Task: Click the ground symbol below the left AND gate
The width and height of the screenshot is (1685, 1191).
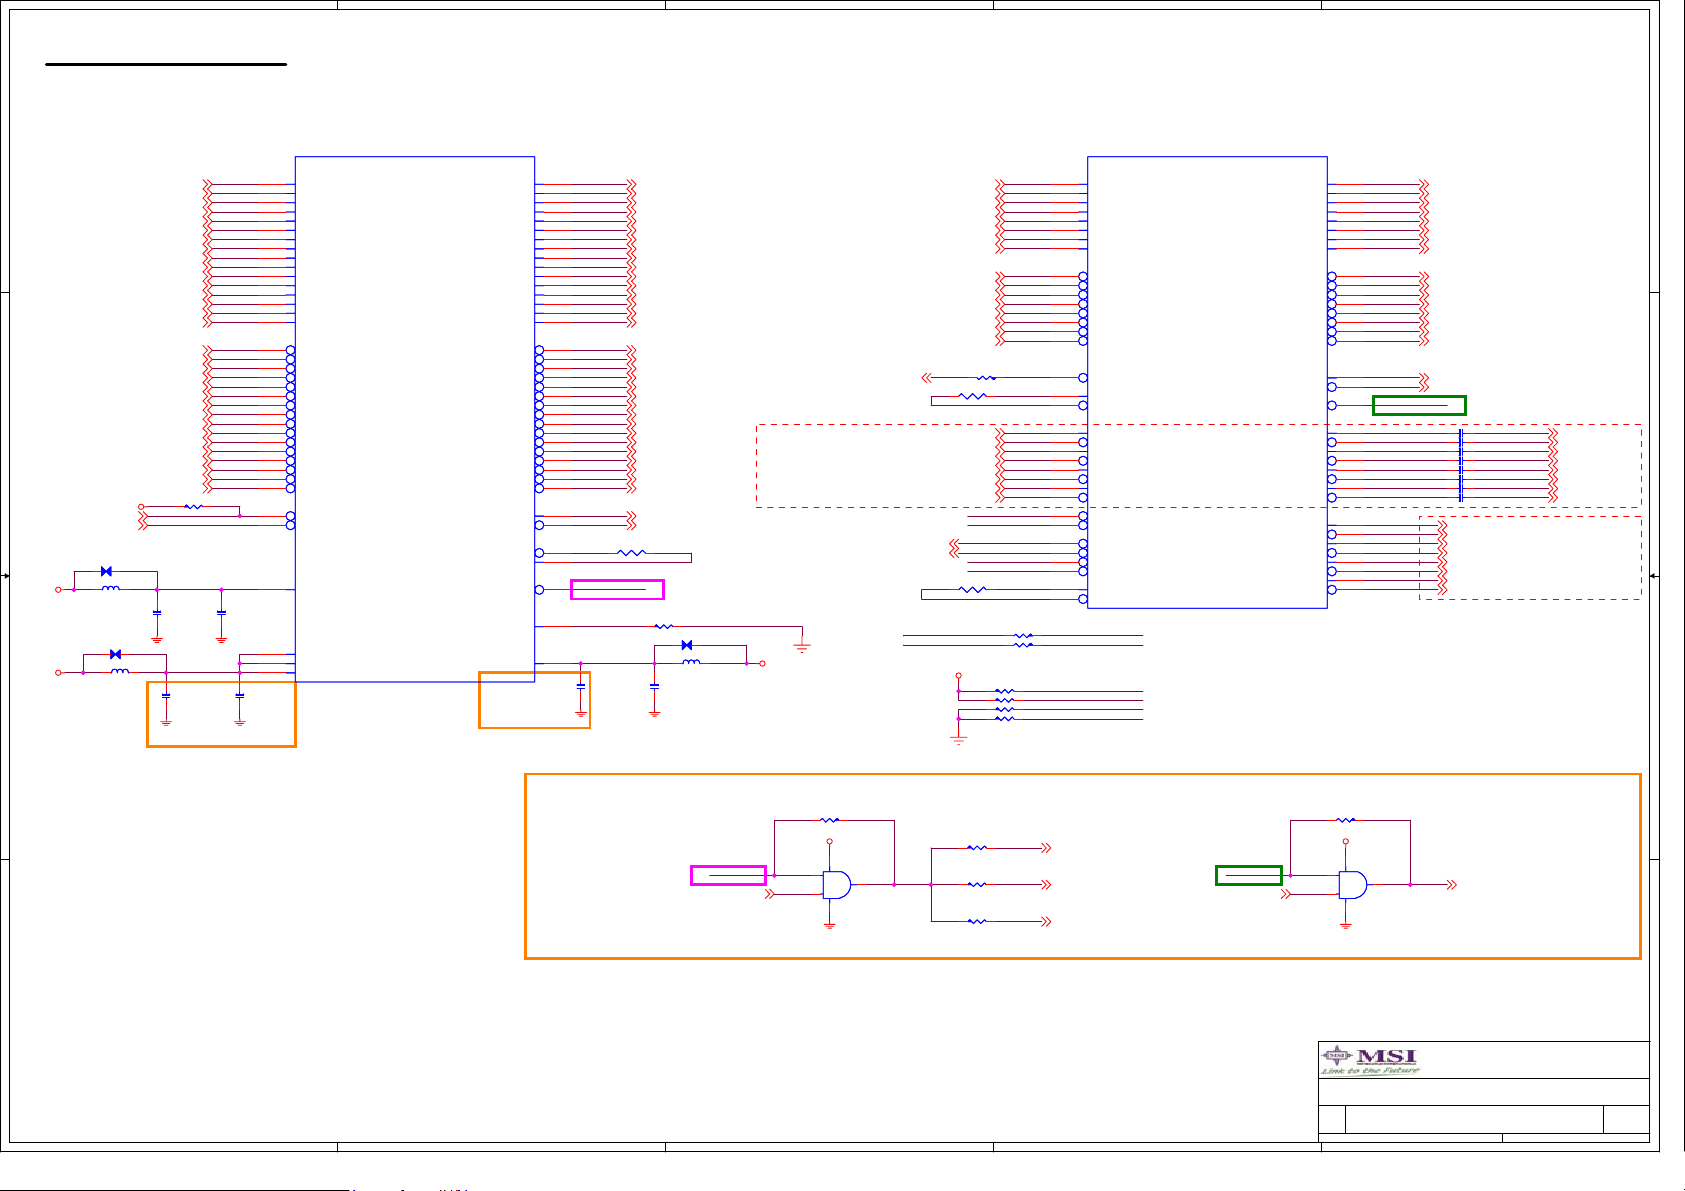Action: (x=829, y=926)
